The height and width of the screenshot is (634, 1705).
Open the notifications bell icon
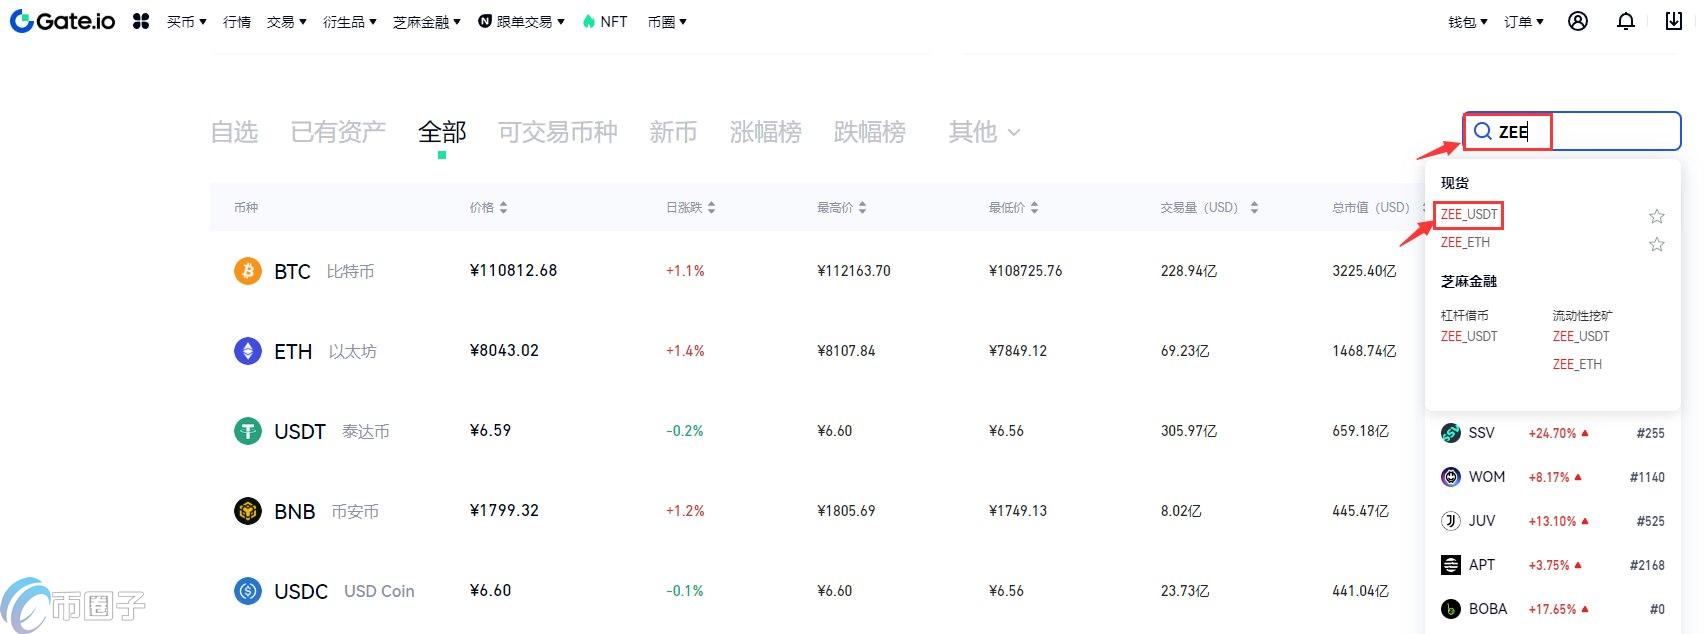click(x=1626, y=21)
